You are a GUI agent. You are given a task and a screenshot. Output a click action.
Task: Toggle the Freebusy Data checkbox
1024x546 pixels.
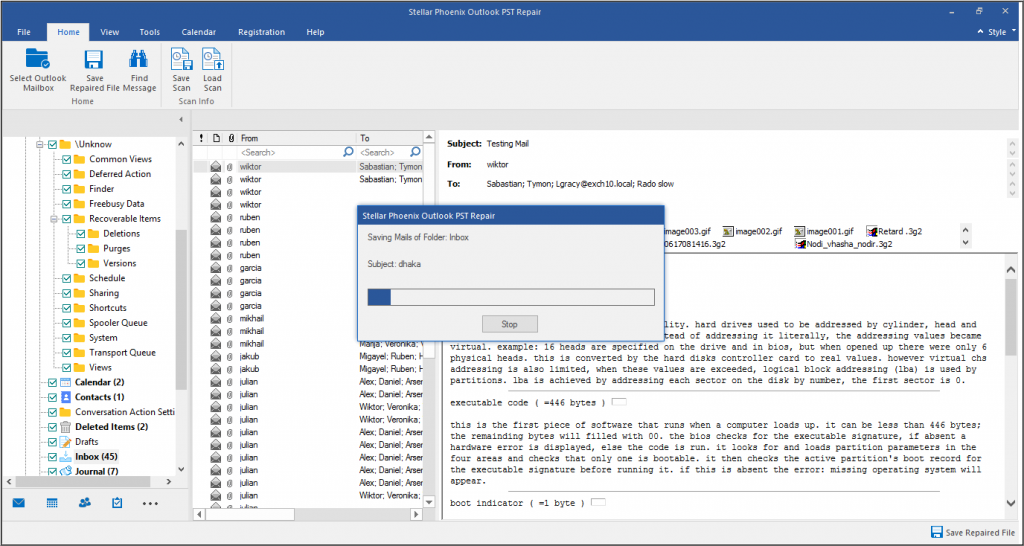point(67,204)
